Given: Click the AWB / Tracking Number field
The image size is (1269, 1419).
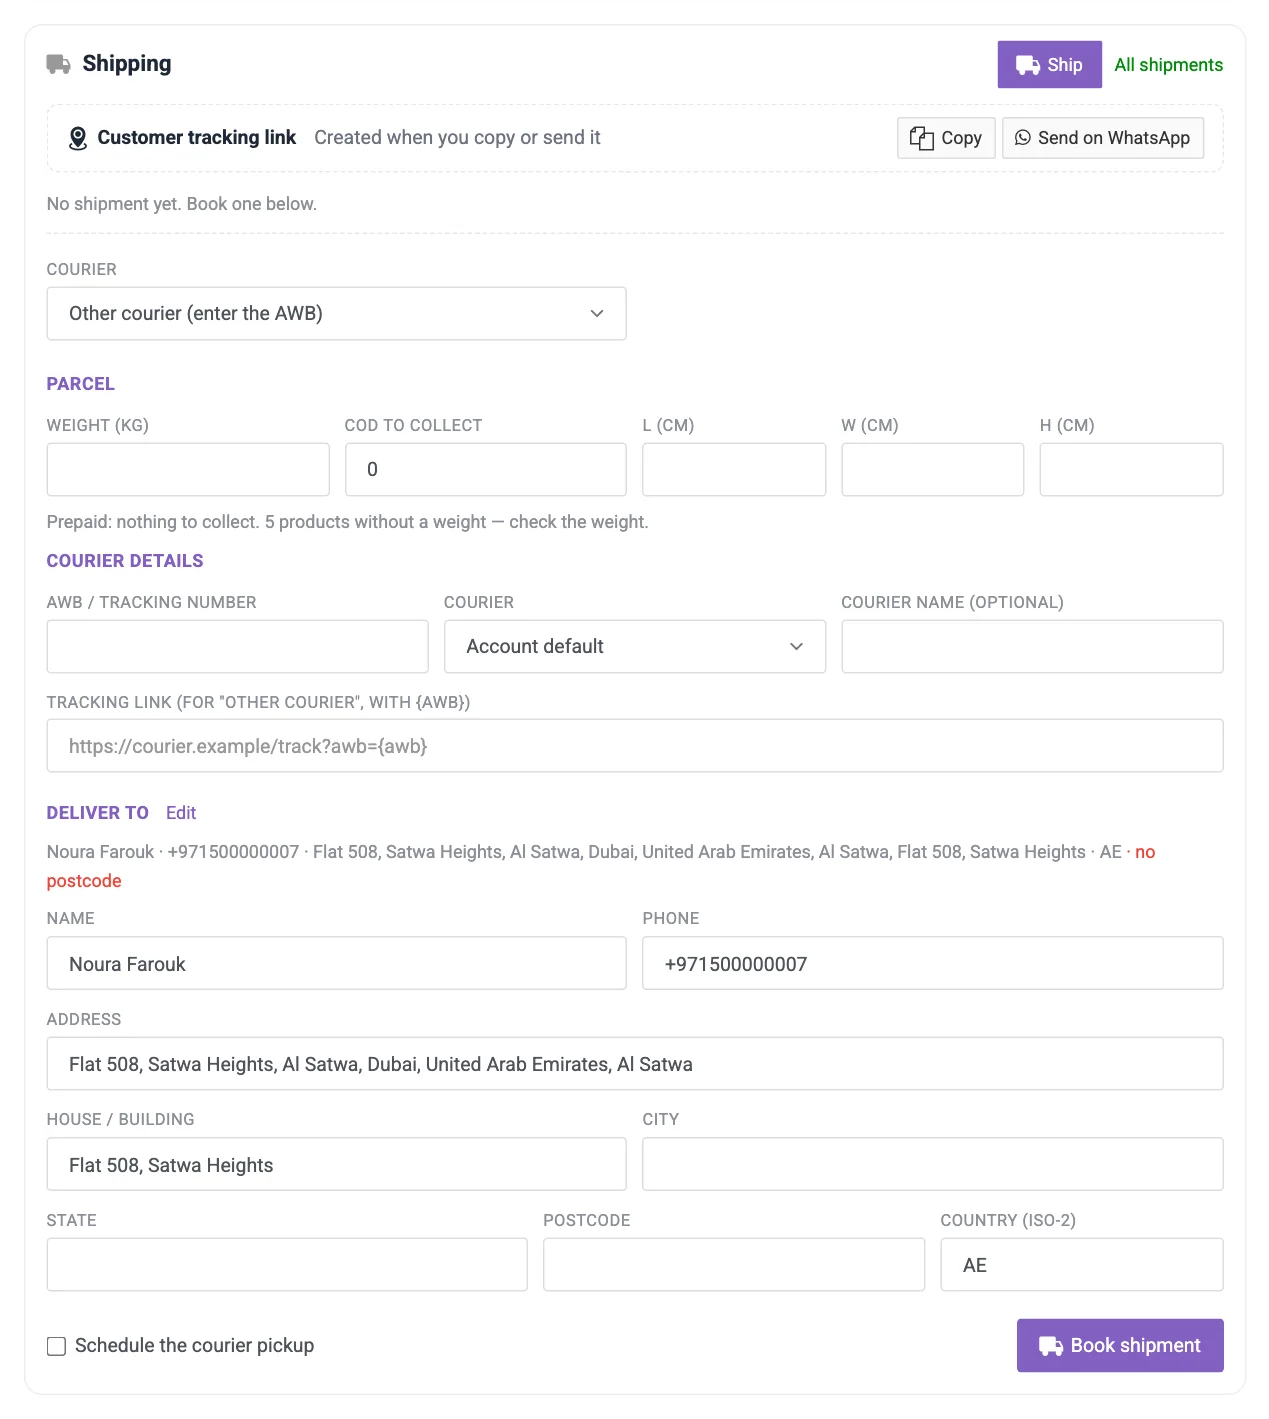Looking at the screenshot, I should tap(237, 647).
